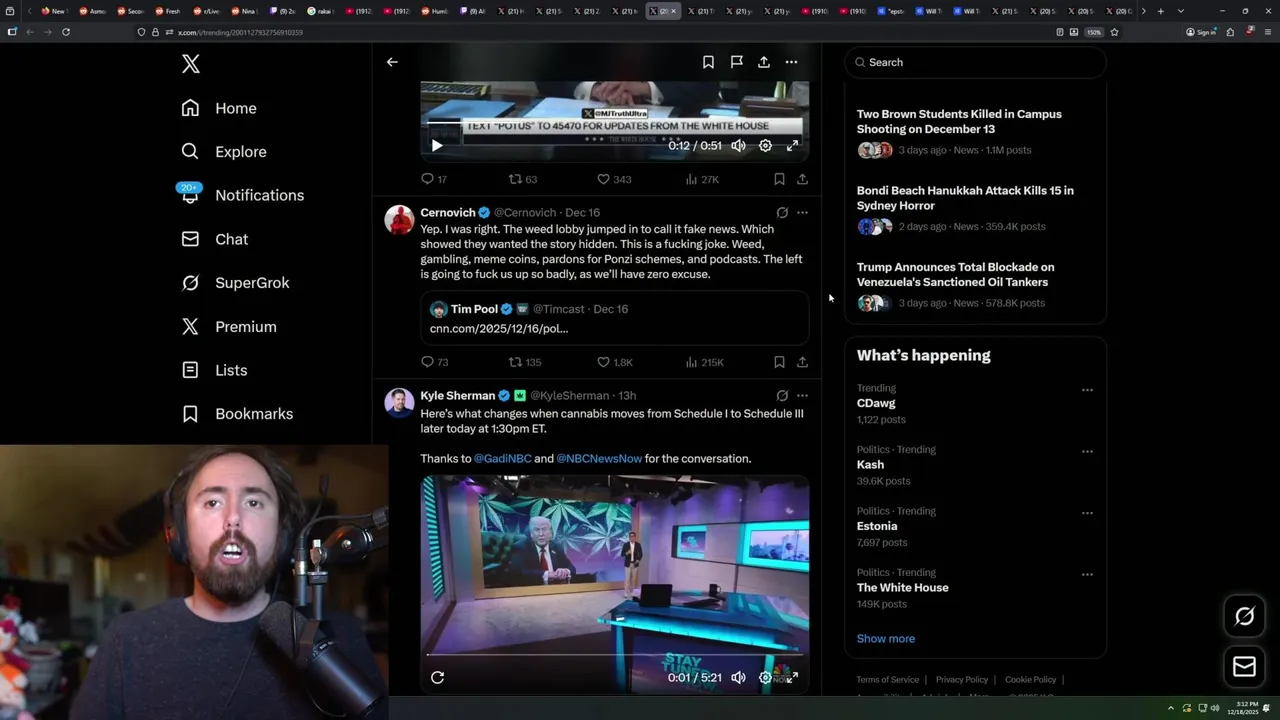Open Trump Announces Total Blockade story

click(x=975, y=284)
